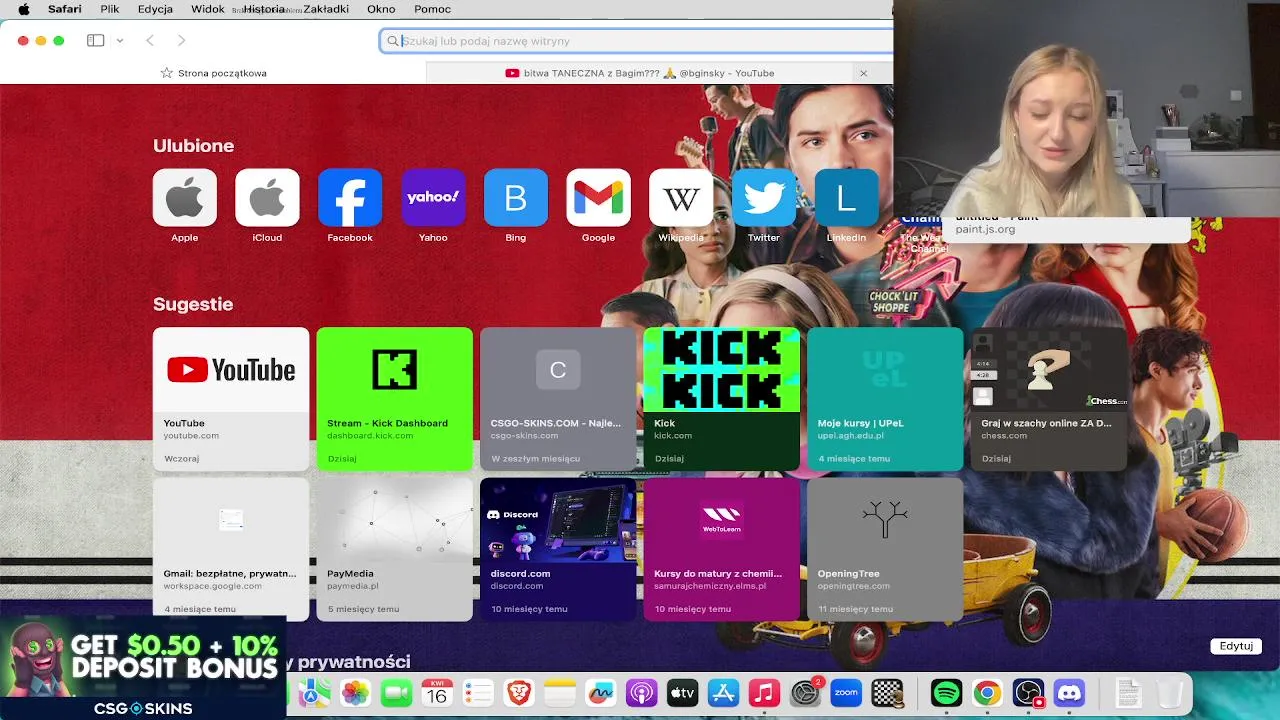Open the CSGO Skins deposit bonus banner
Viewport: 1280px width, 720px height.
pyautogui.click(x=143, y=668)
